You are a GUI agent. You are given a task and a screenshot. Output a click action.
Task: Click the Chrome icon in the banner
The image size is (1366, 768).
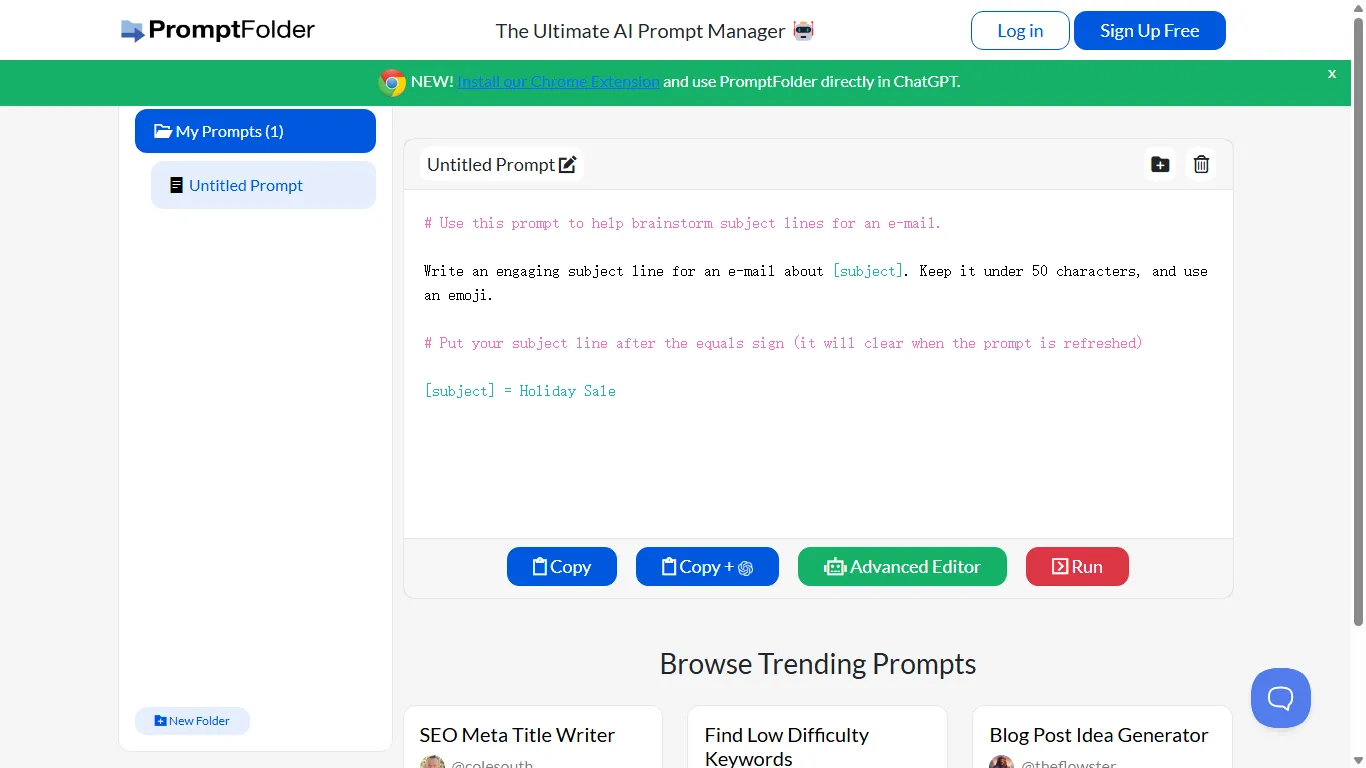(390, 82)
